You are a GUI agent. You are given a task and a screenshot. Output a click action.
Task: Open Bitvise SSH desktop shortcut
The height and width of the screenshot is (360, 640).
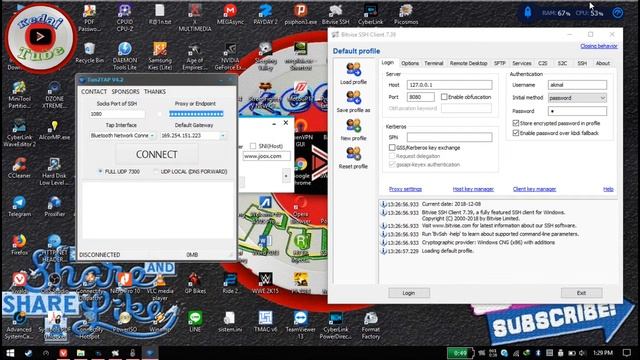click(x=336, y=14)
